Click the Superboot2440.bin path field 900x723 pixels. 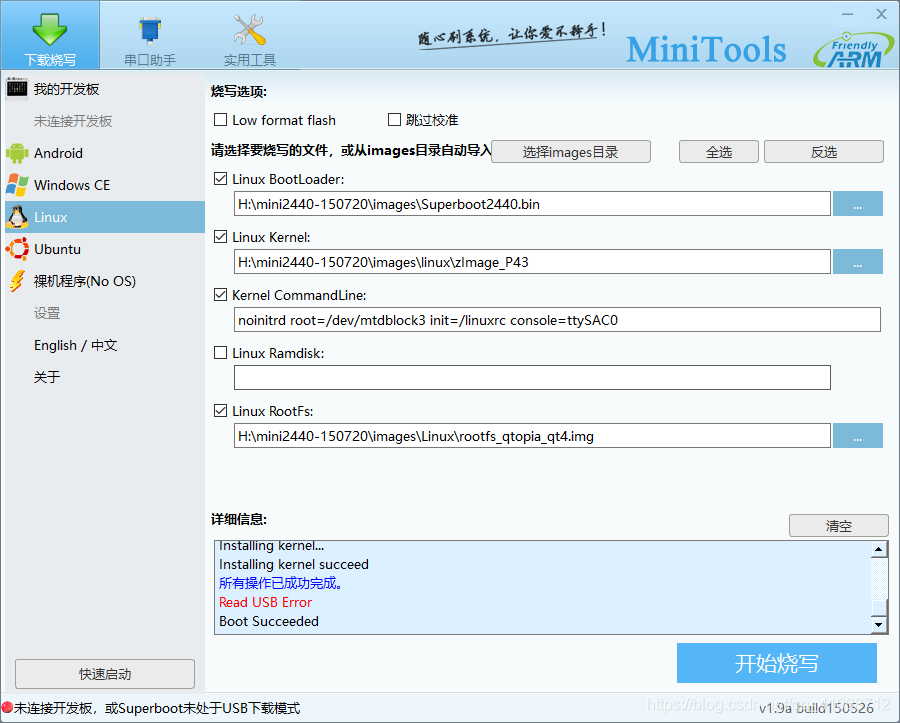tap(532, 204)
